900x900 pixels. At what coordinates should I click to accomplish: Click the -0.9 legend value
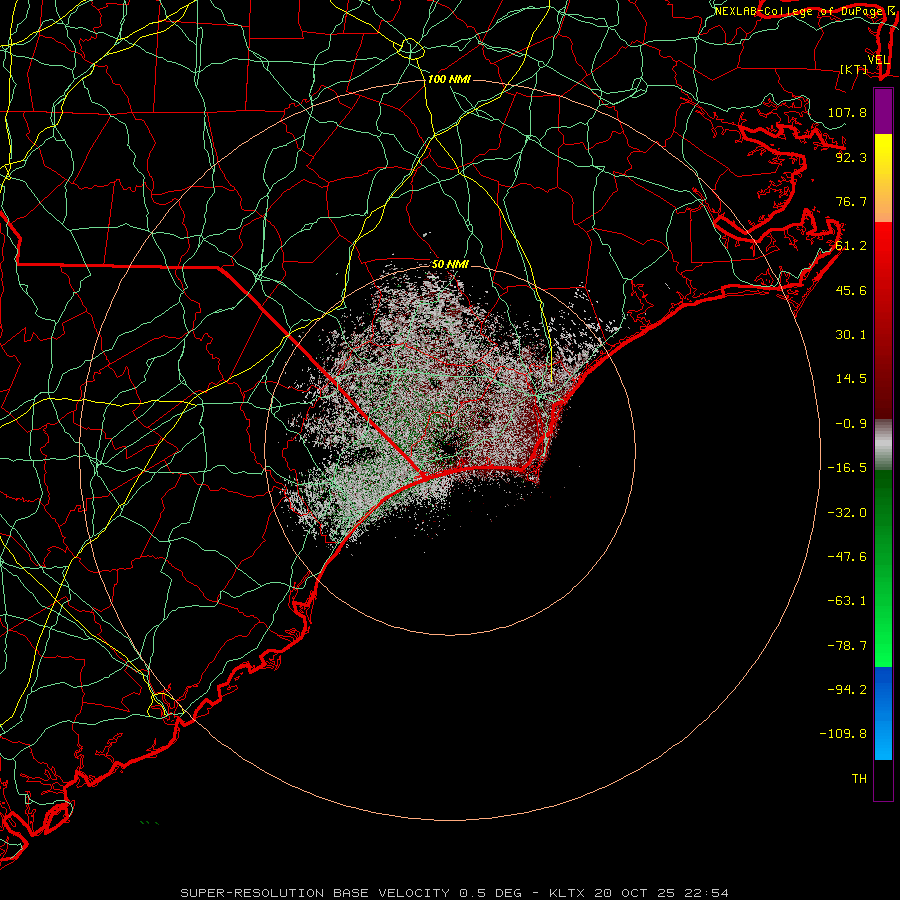(x=851, y=424)
